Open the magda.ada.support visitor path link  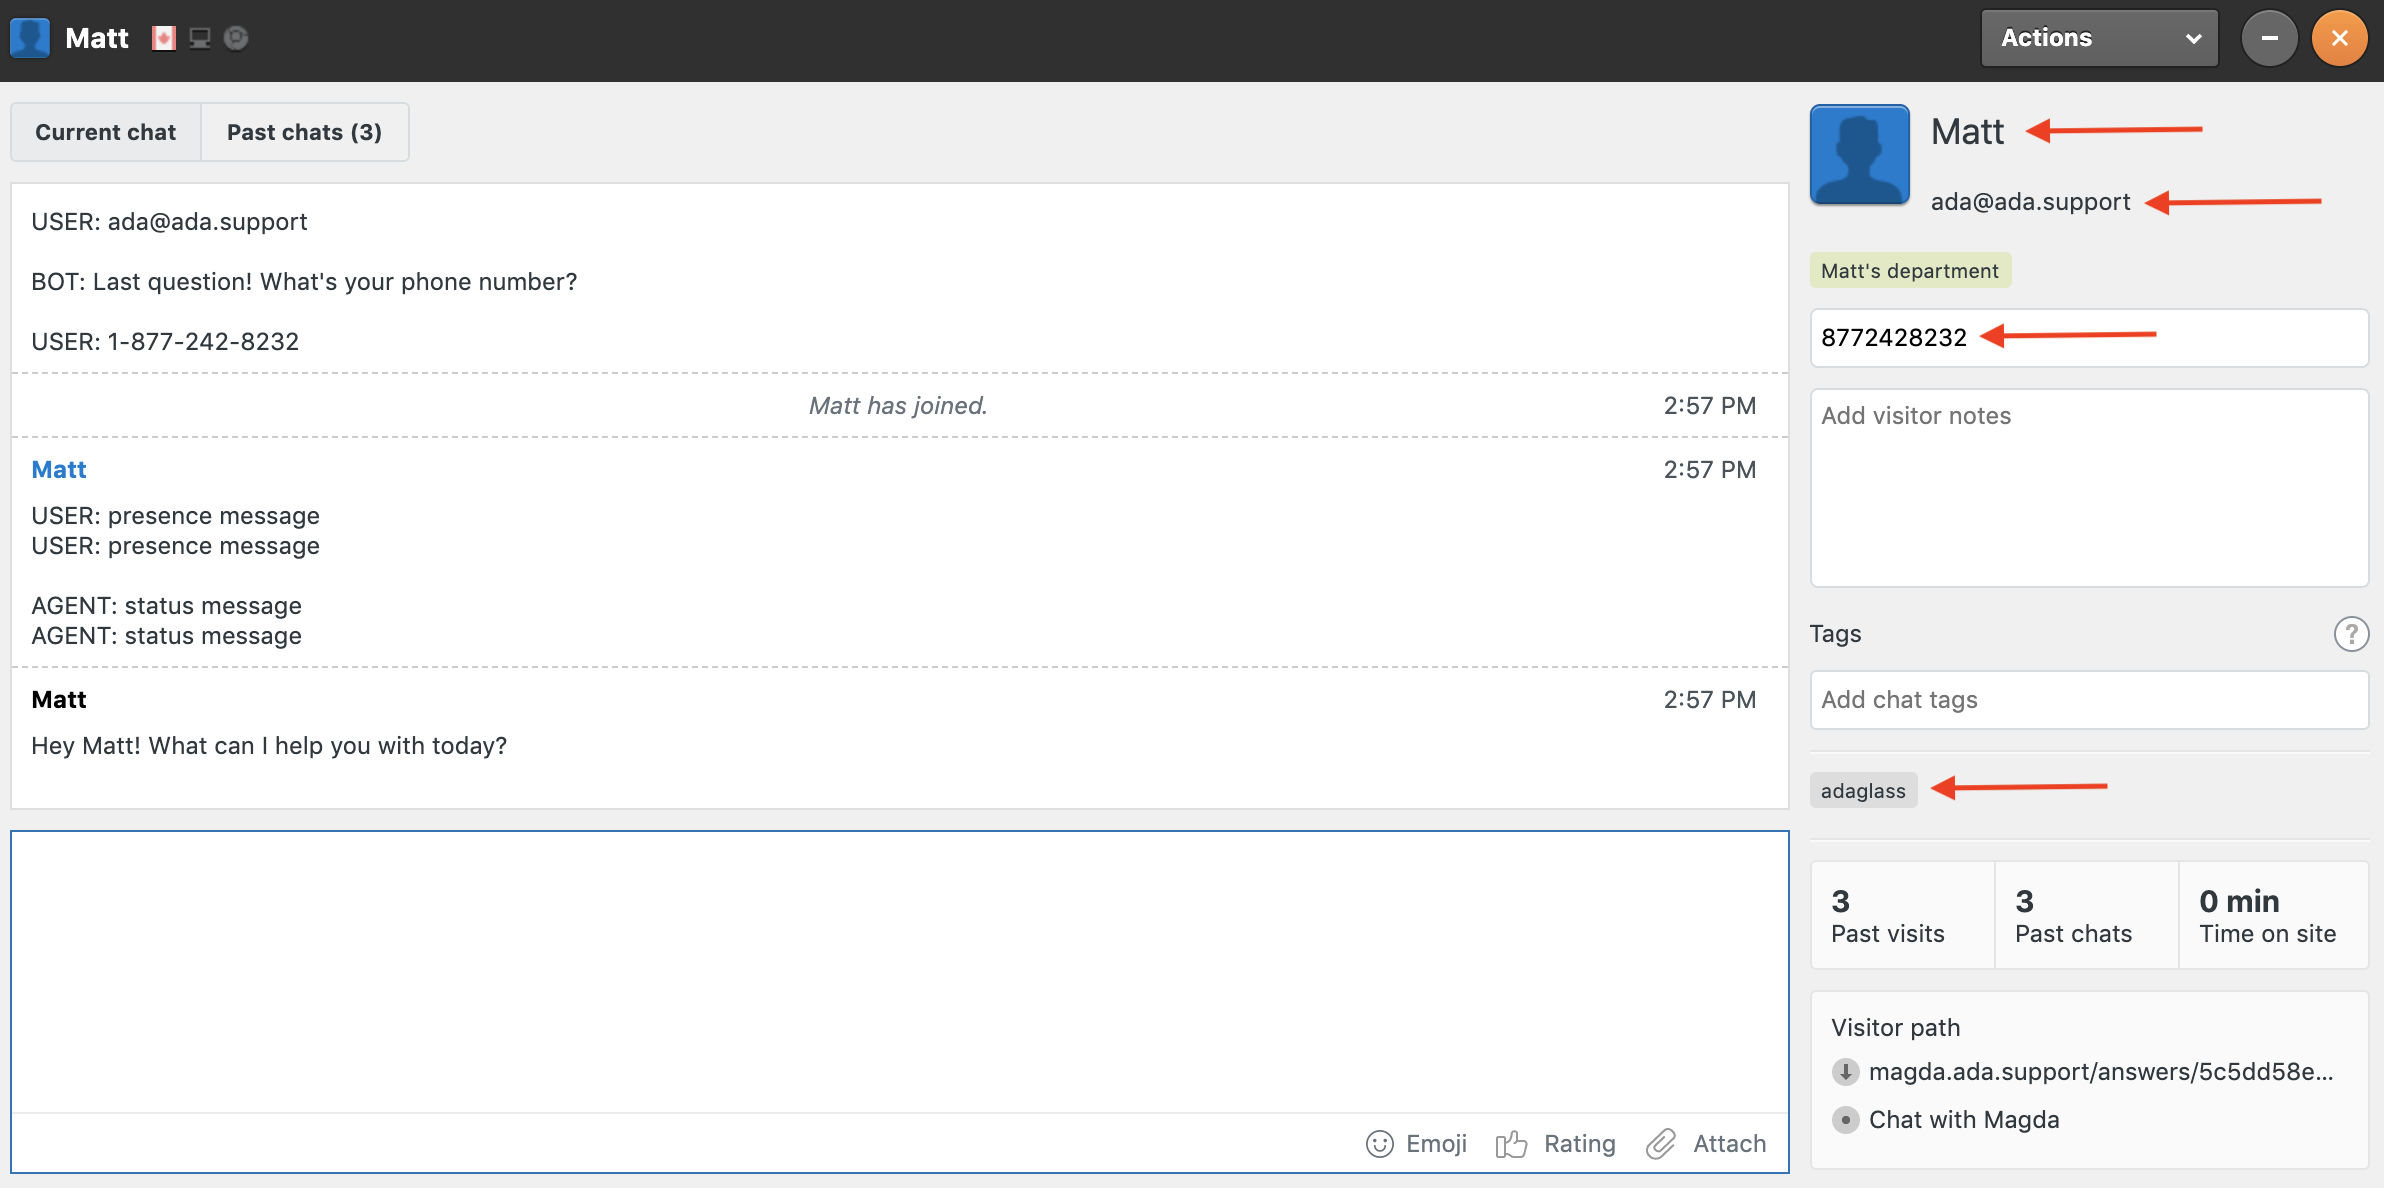point(2100,1072)
